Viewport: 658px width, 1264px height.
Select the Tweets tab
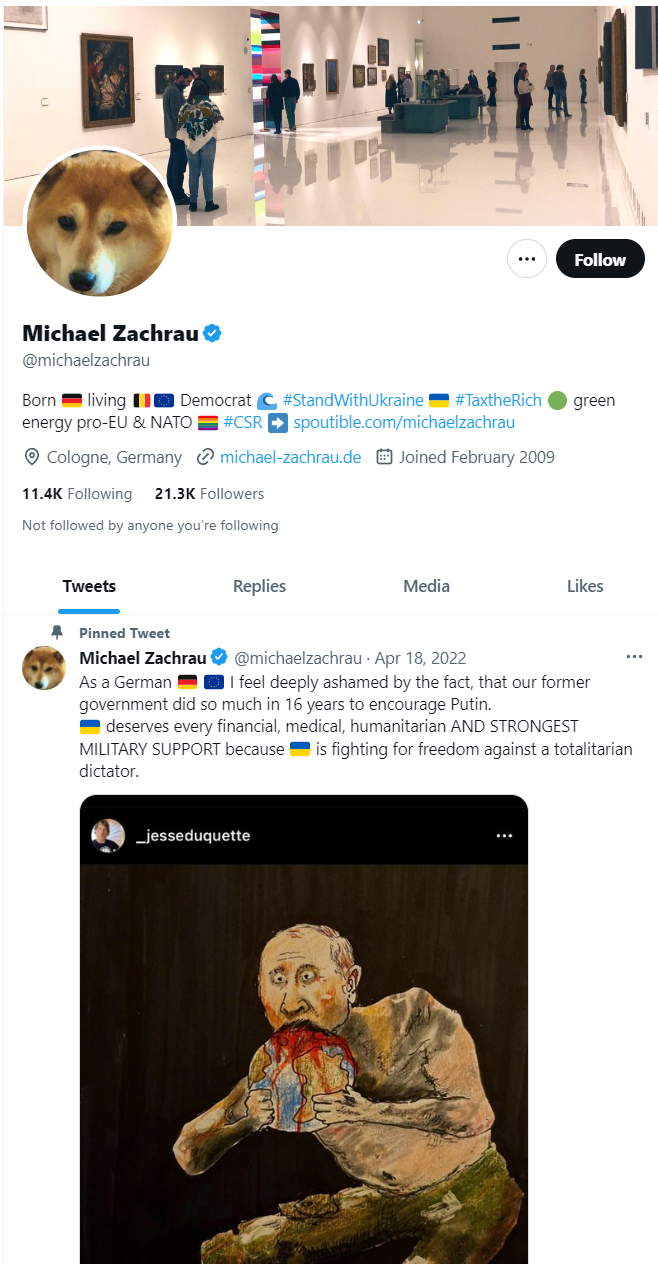pyautogui.click(x=89, y=586)
